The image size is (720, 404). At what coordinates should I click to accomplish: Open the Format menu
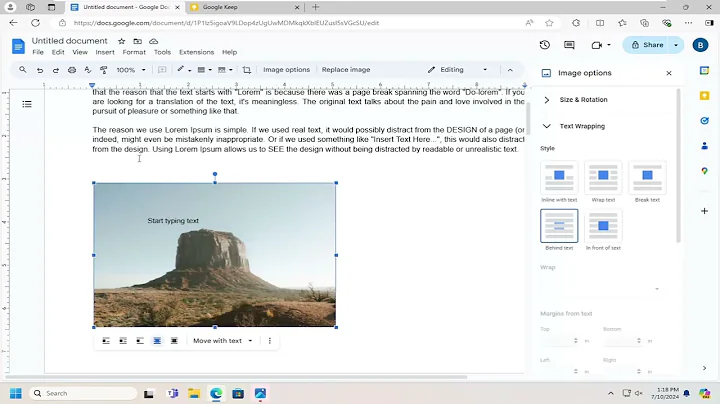click(134, 52)
